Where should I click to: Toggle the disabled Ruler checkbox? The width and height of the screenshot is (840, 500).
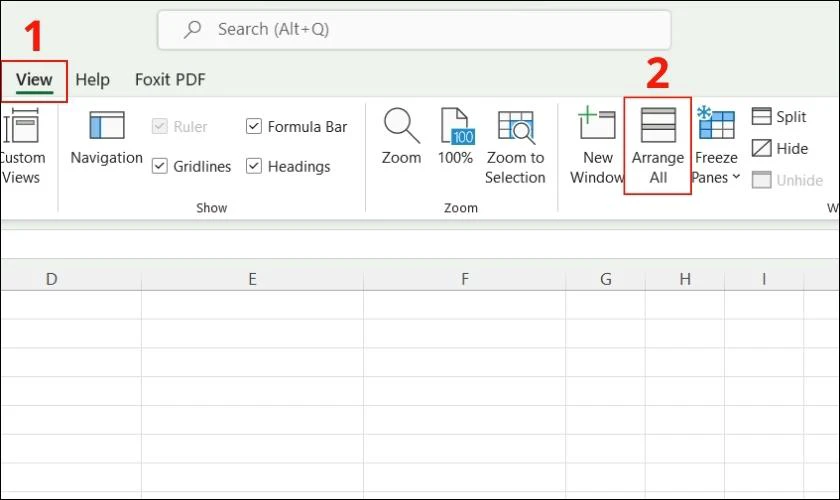160,126
